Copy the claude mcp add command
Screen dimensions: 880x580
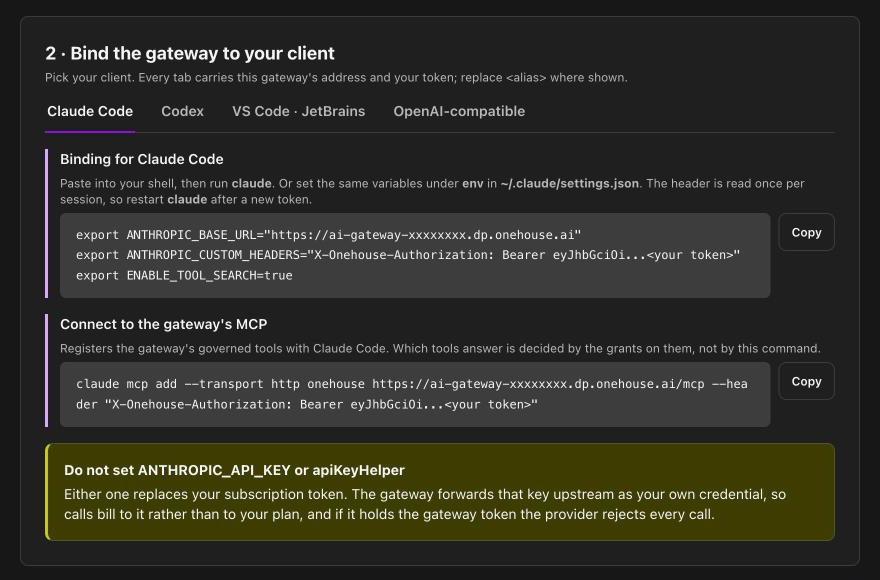[806, 381]
